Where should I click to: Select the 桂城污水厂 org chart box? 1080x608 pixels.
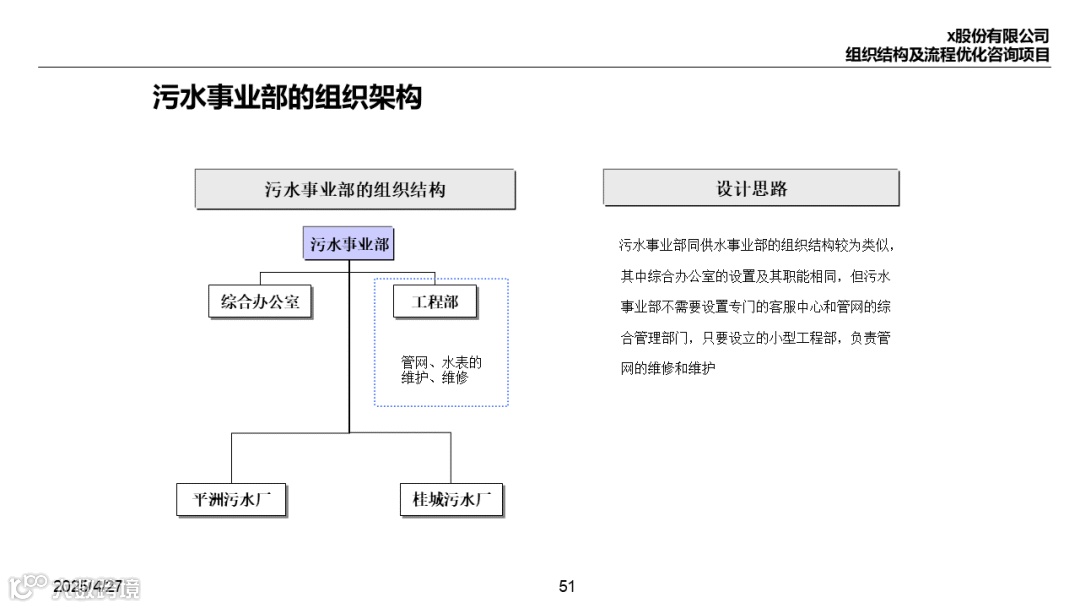[x=451, y=500]
